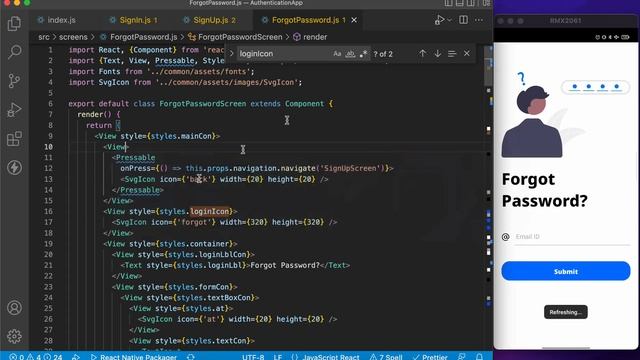
Task: Click the layout customize icon in title bar
Action: tap(487, 3)
